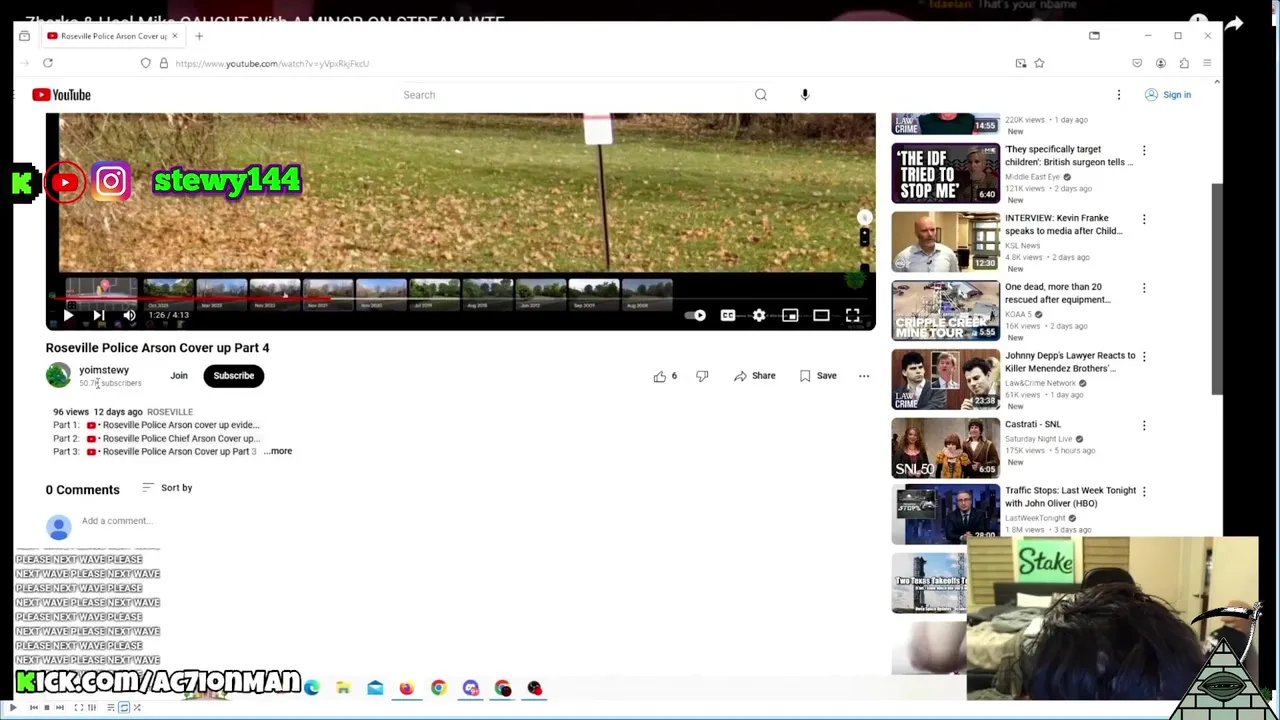This screenshot has width=1280, height=720.
Task: Go to the YouTube home logo
Action: pos(61,95)
